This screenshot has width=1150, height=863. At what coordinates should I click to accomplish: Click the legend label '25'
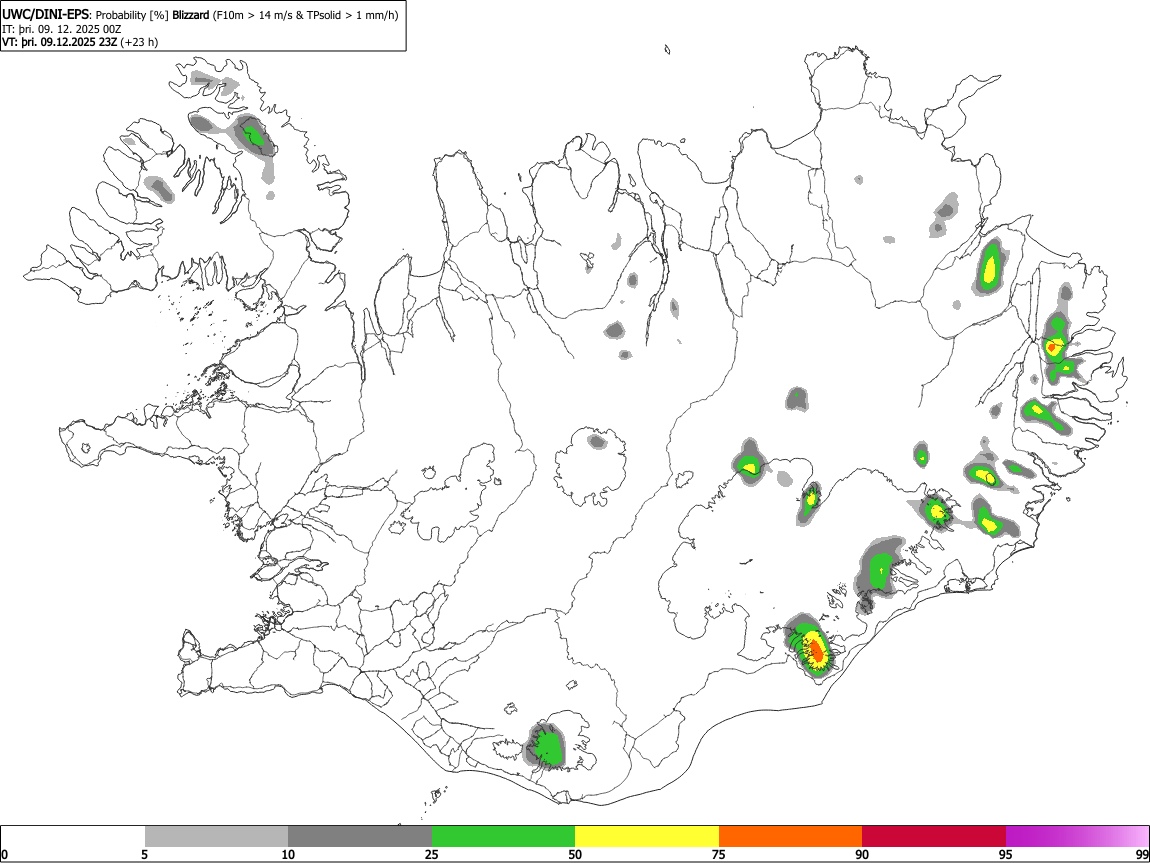[432, 854]
